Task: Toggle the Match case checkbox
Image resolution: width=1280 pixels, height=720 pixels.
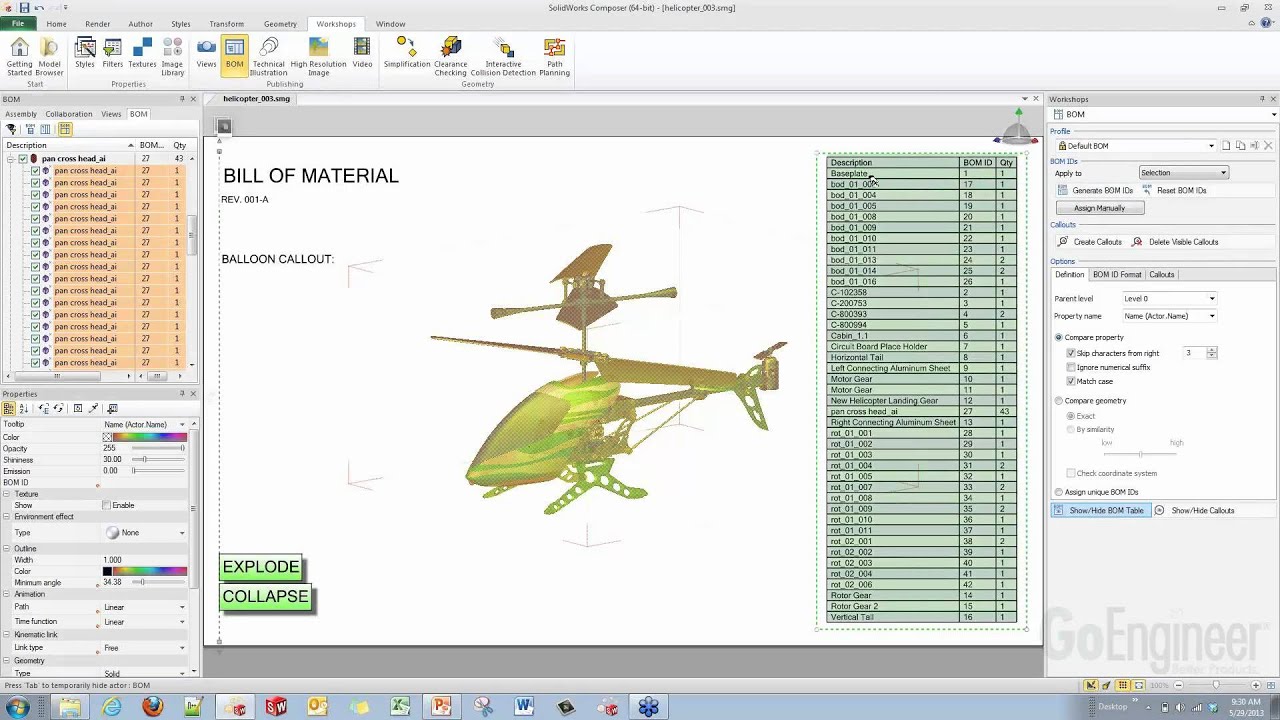Action: [1071, 381]
